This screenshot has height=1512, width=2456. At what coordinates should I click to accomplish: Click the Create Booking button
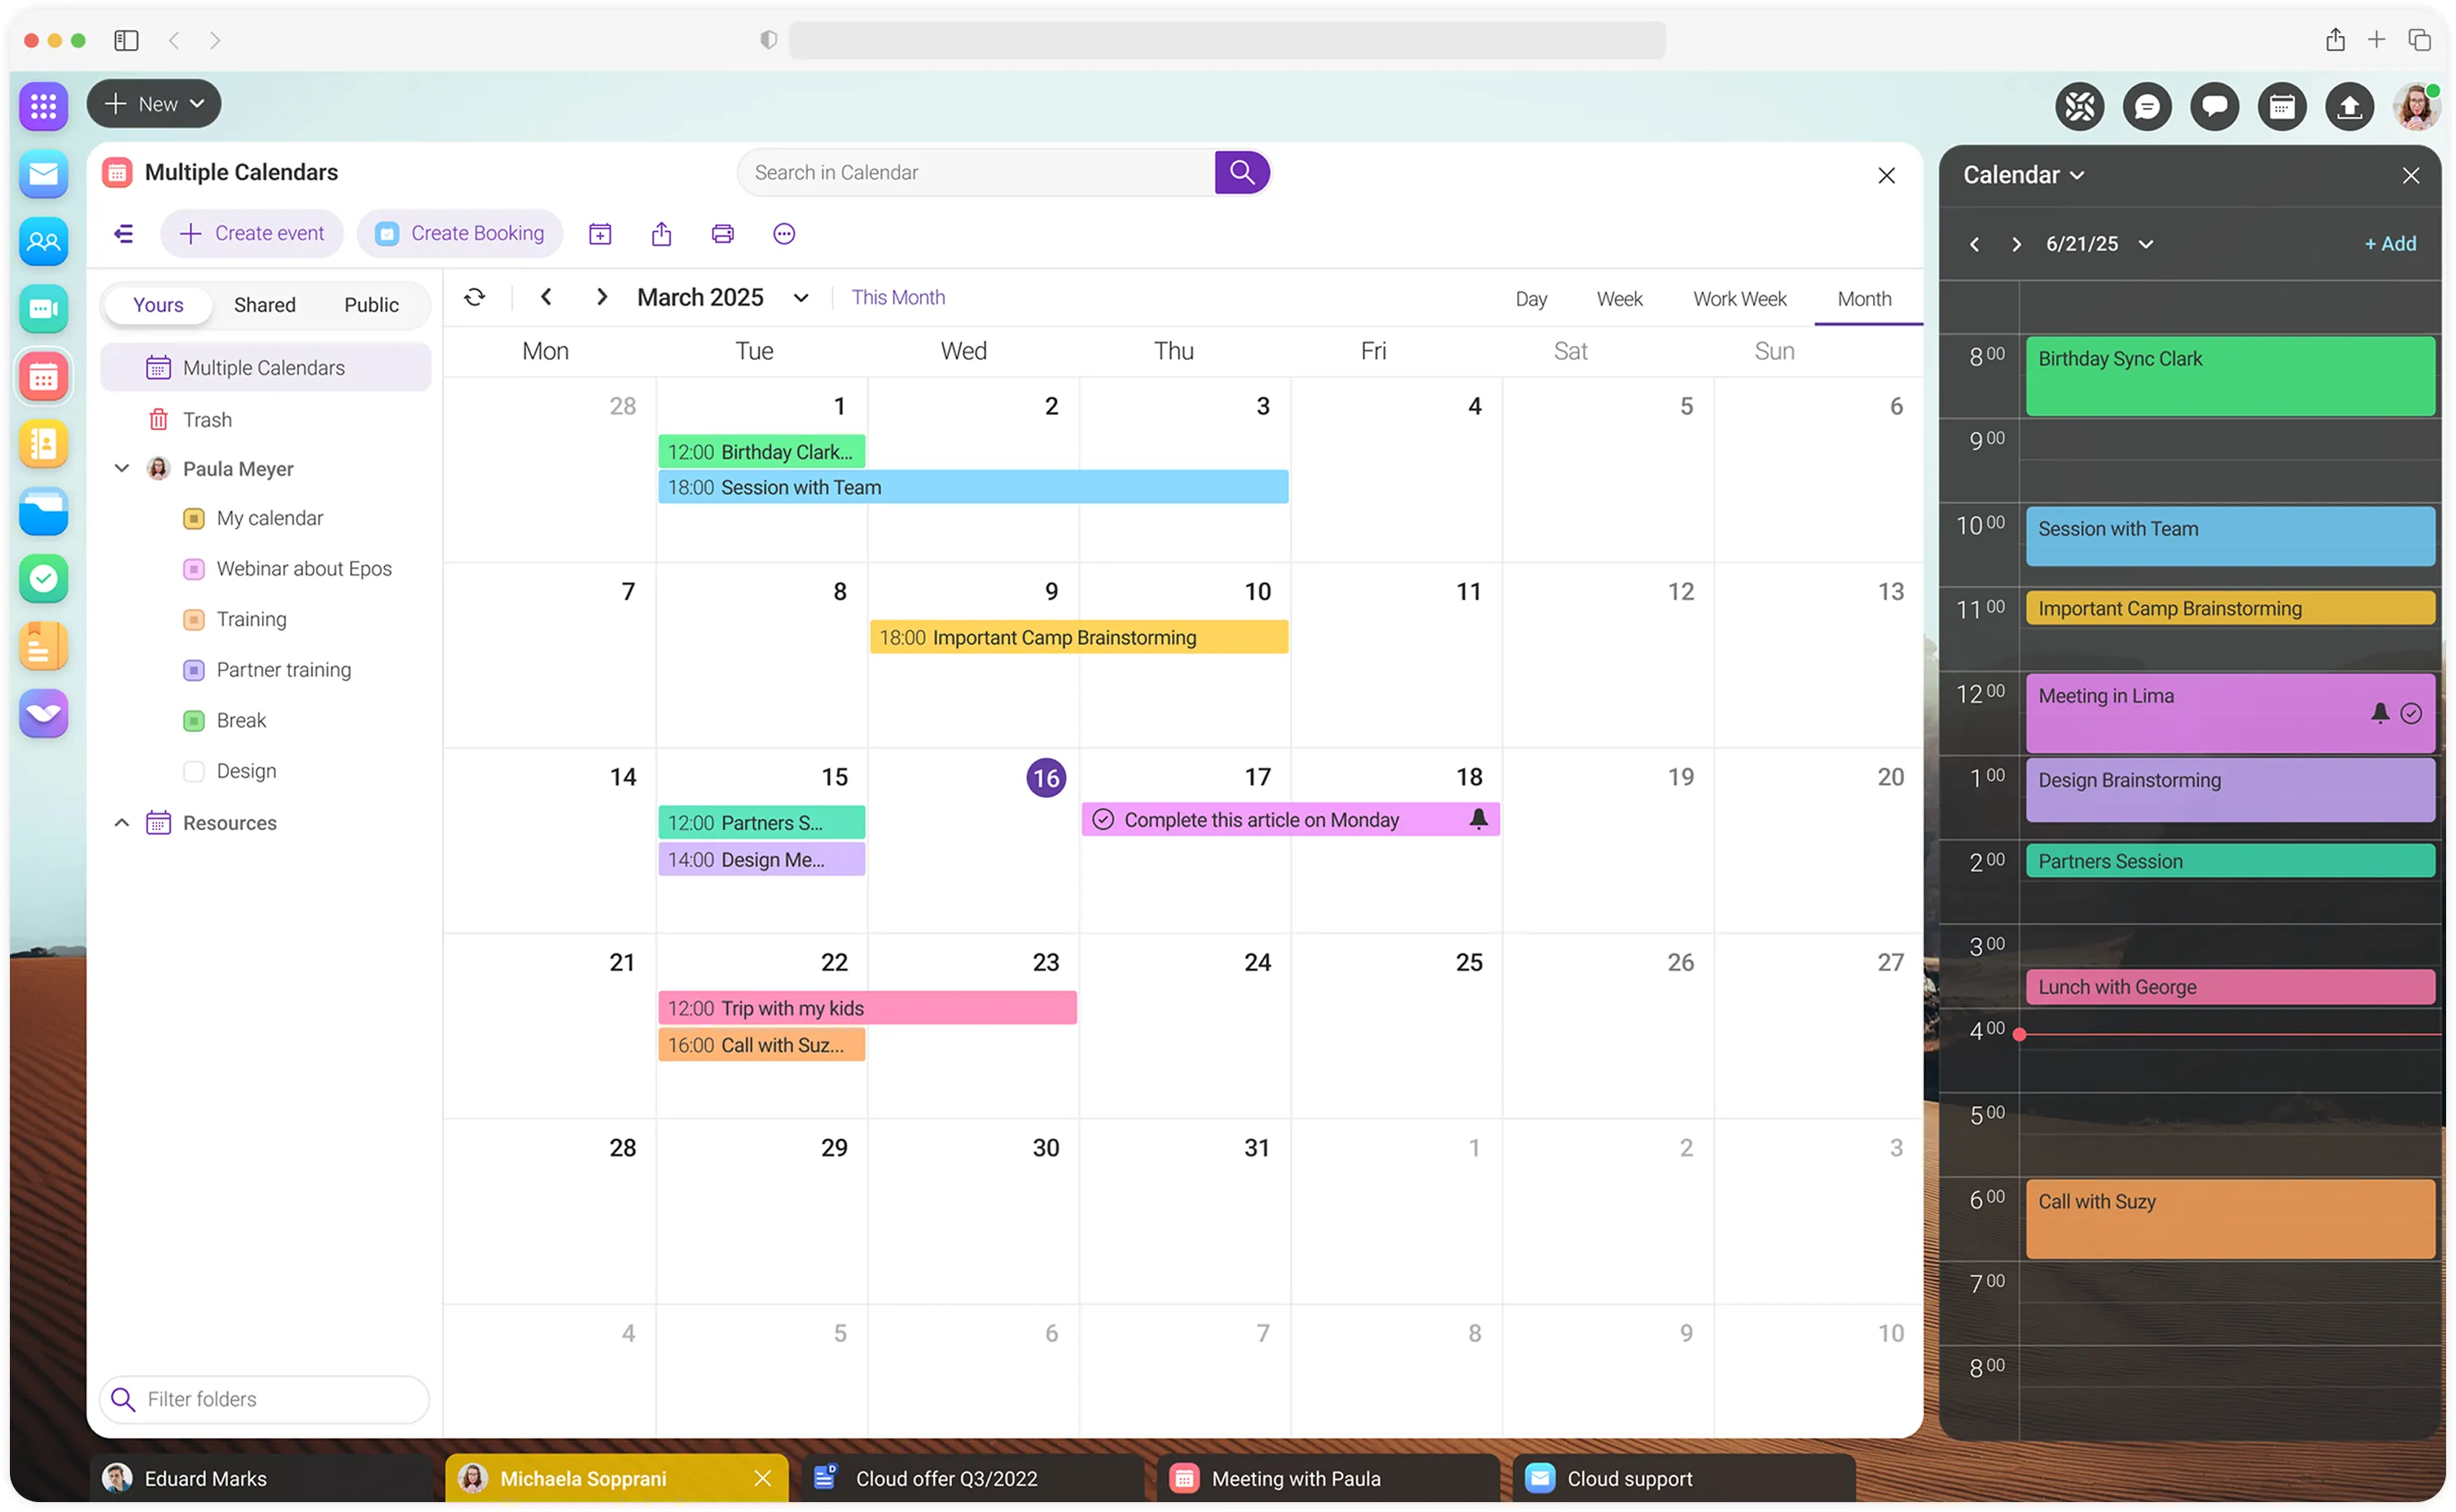point(460,234)
